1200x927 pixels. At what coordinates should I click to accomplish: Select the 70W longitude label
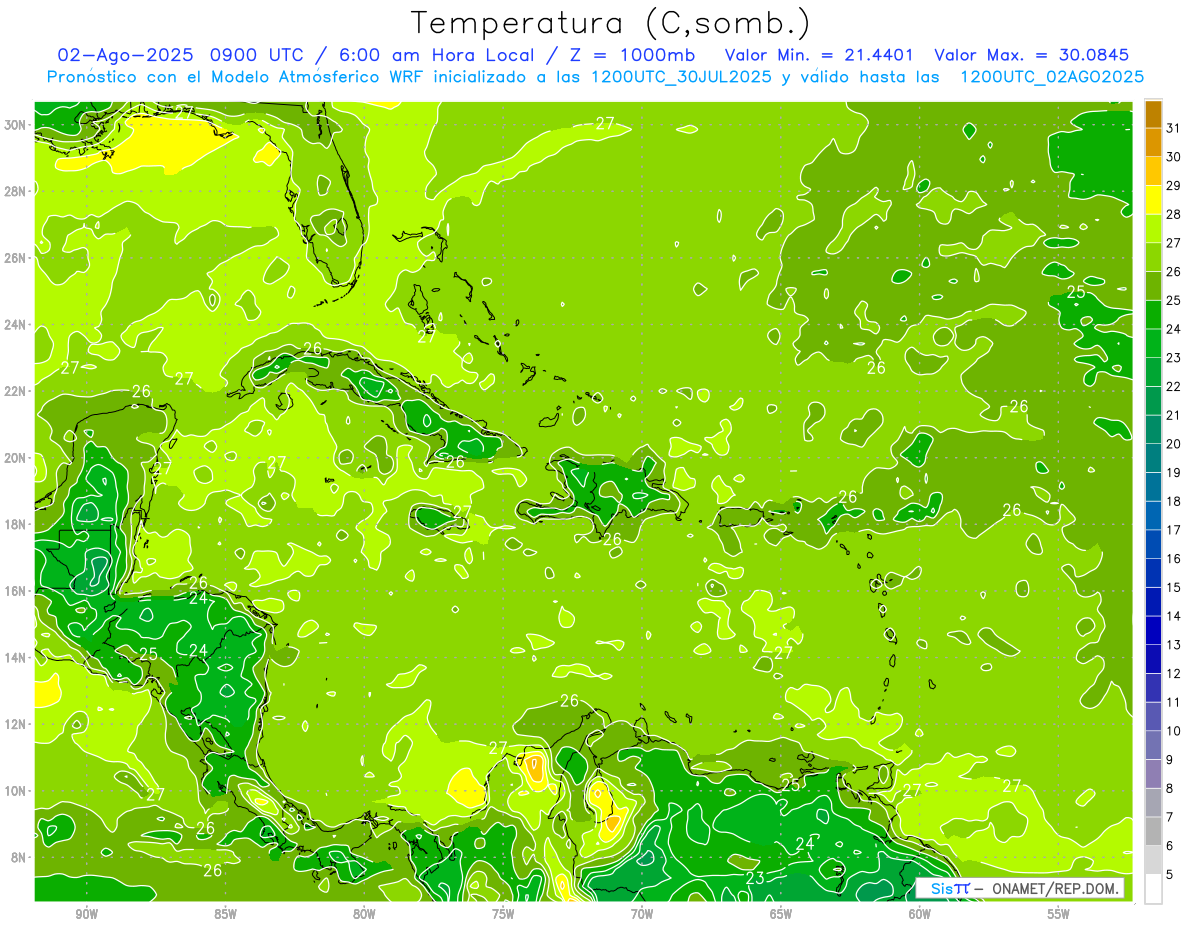pos(642,914)
